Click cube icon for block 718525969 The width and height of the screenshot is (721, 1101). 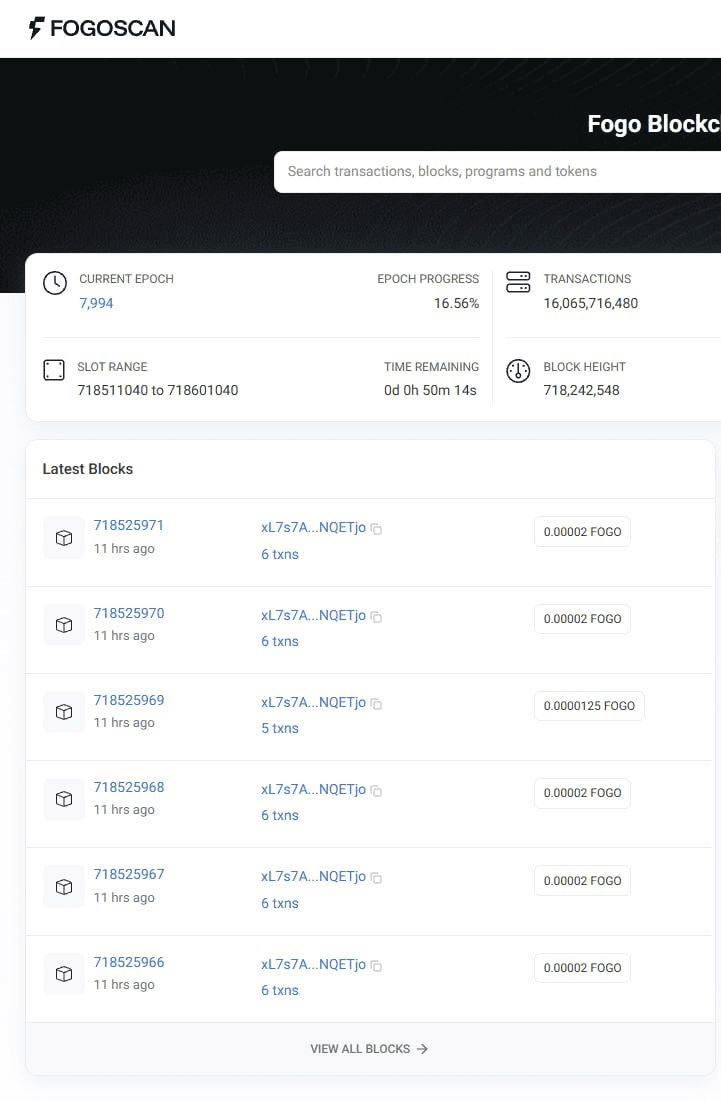click(x=64, y=712)
